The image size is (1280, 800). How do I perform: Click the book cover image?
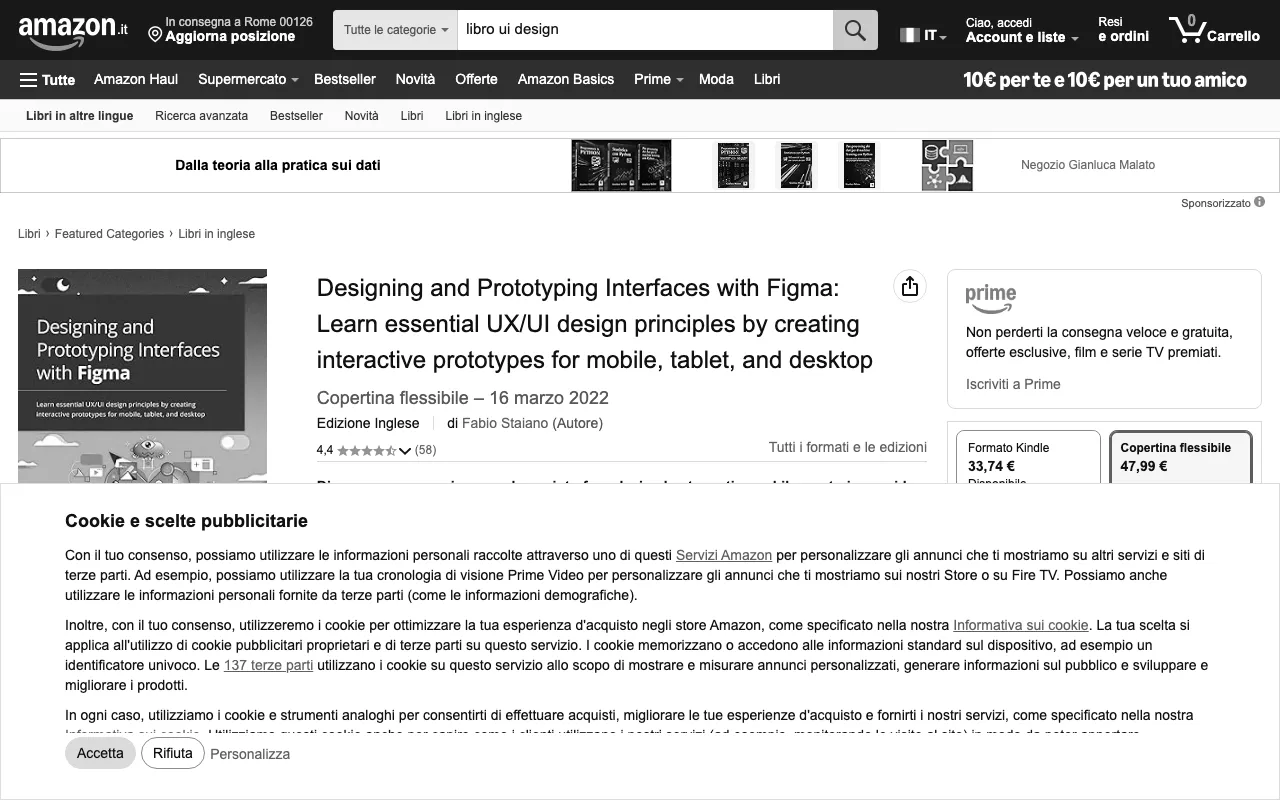(x=142, y=376)
